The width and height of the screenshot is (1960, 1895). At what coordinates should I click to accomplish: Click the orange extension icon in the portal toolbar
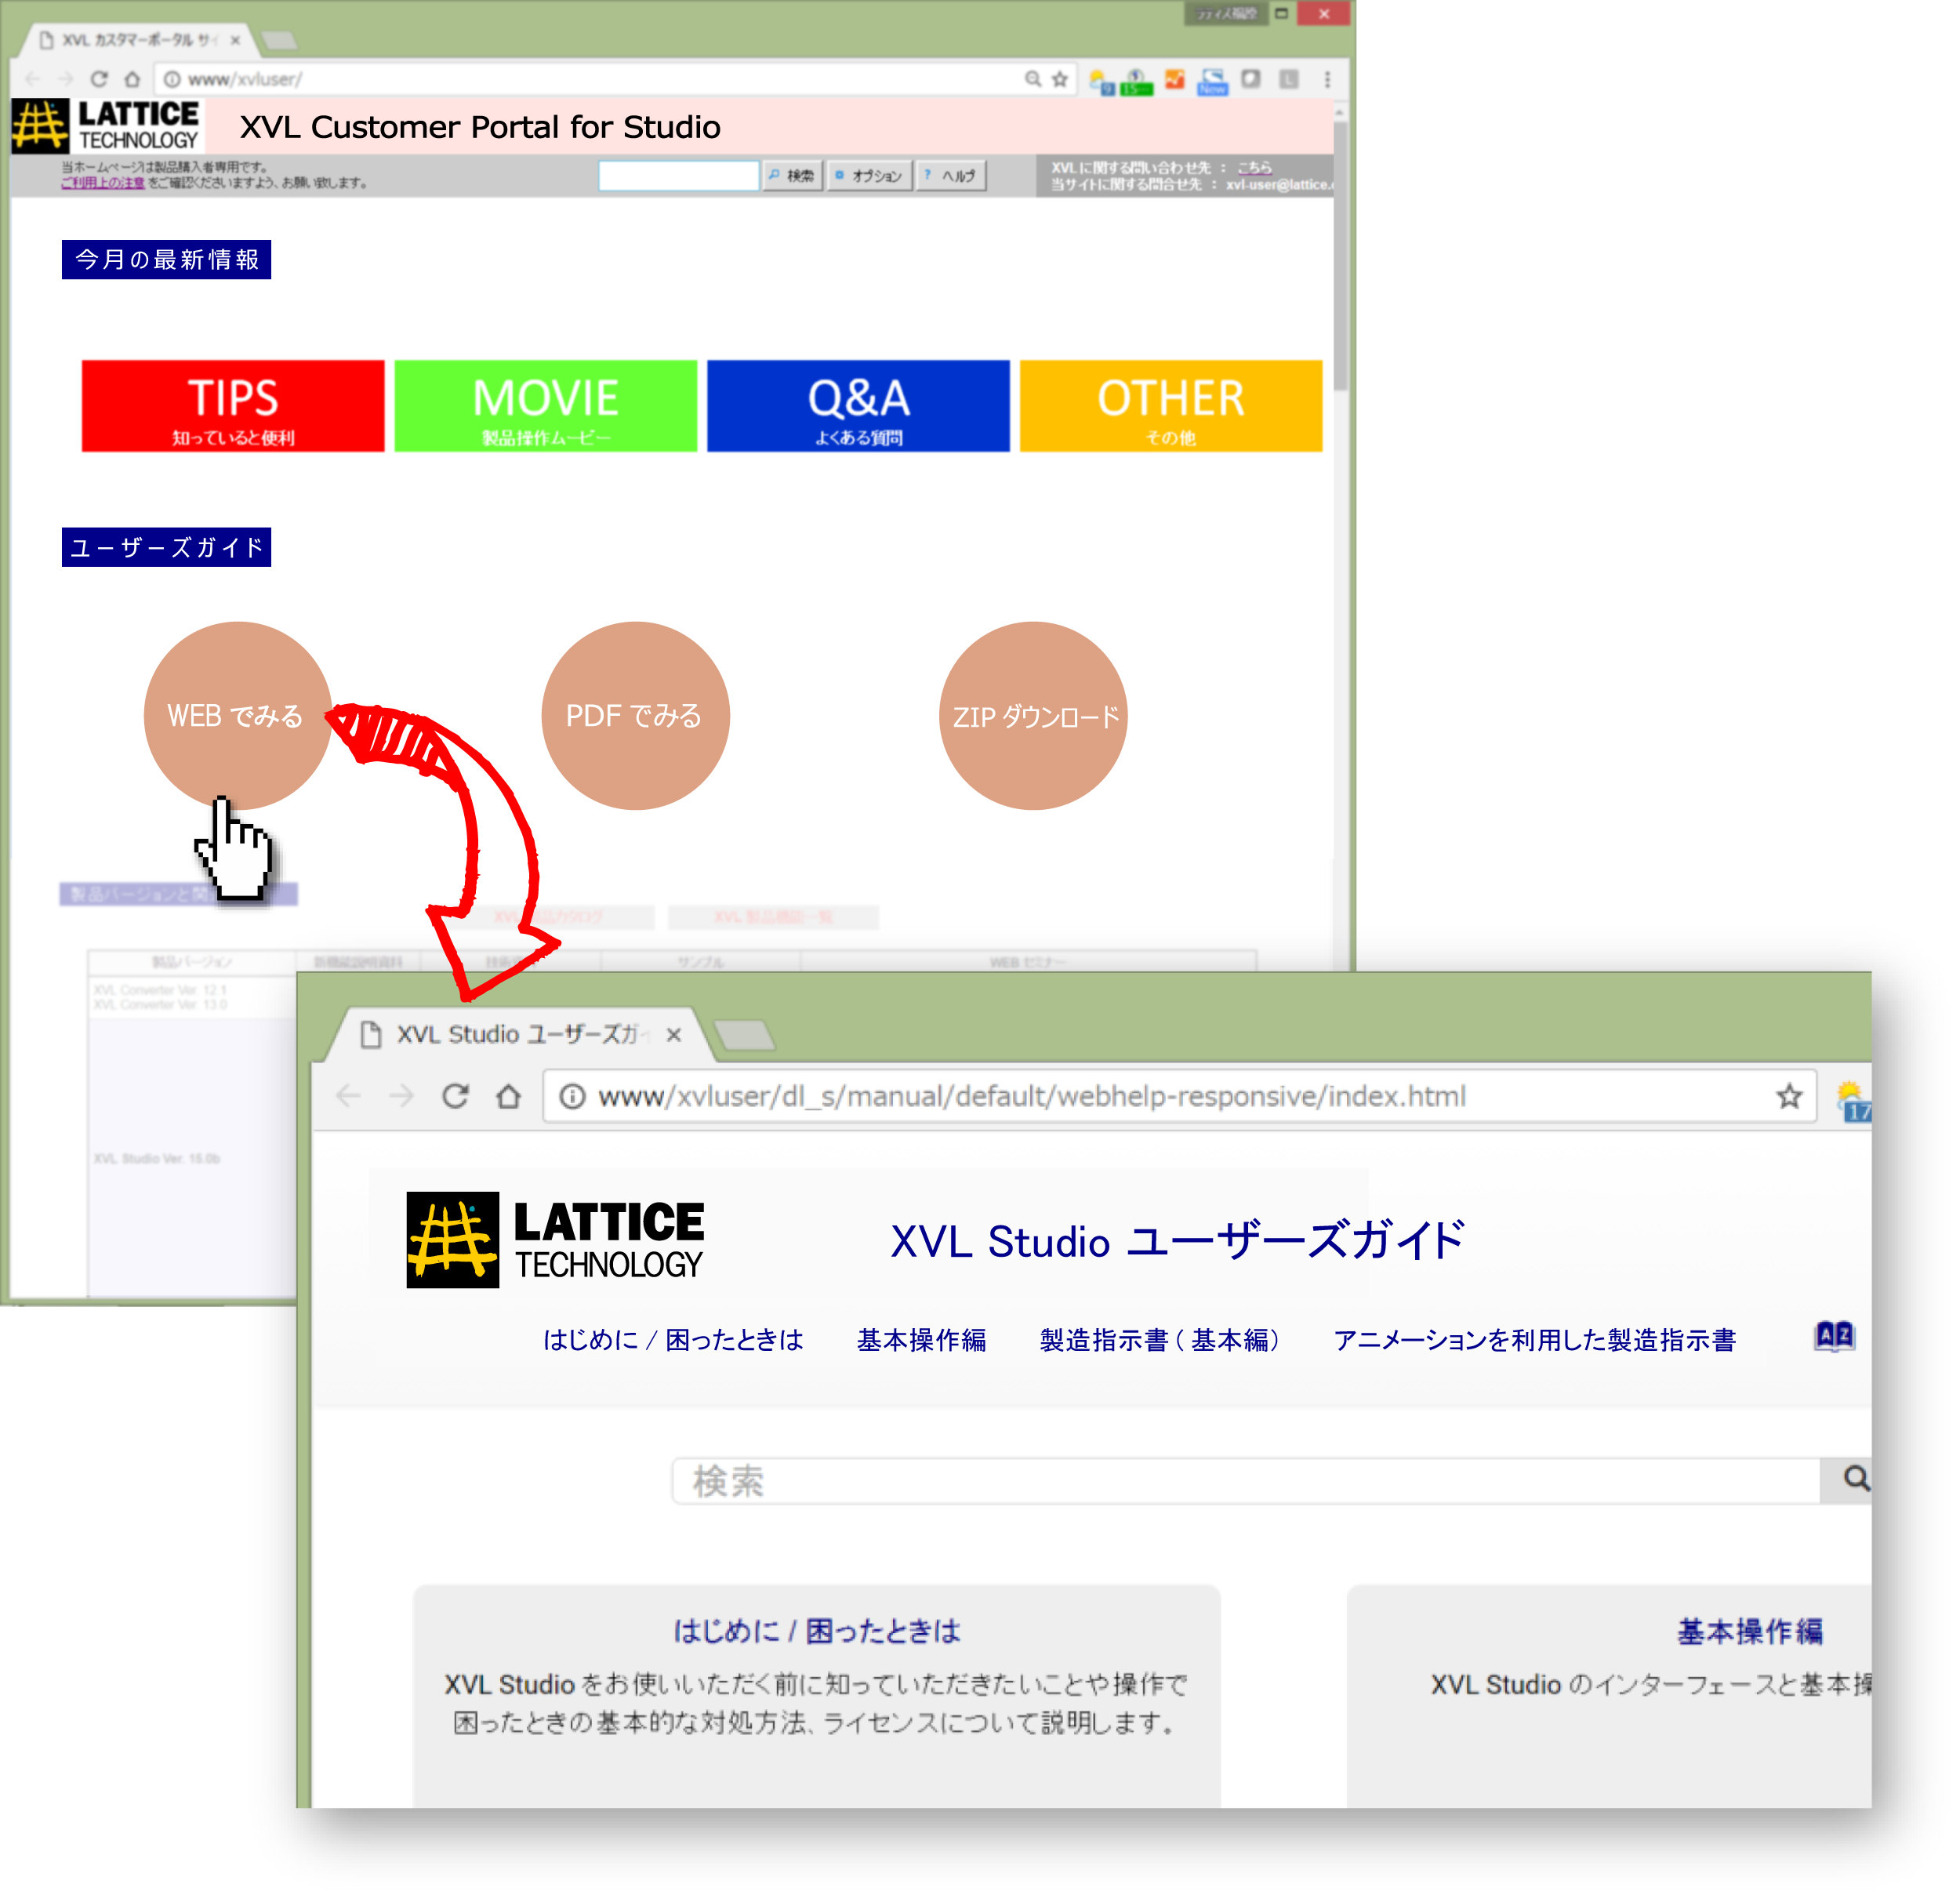1174,79
